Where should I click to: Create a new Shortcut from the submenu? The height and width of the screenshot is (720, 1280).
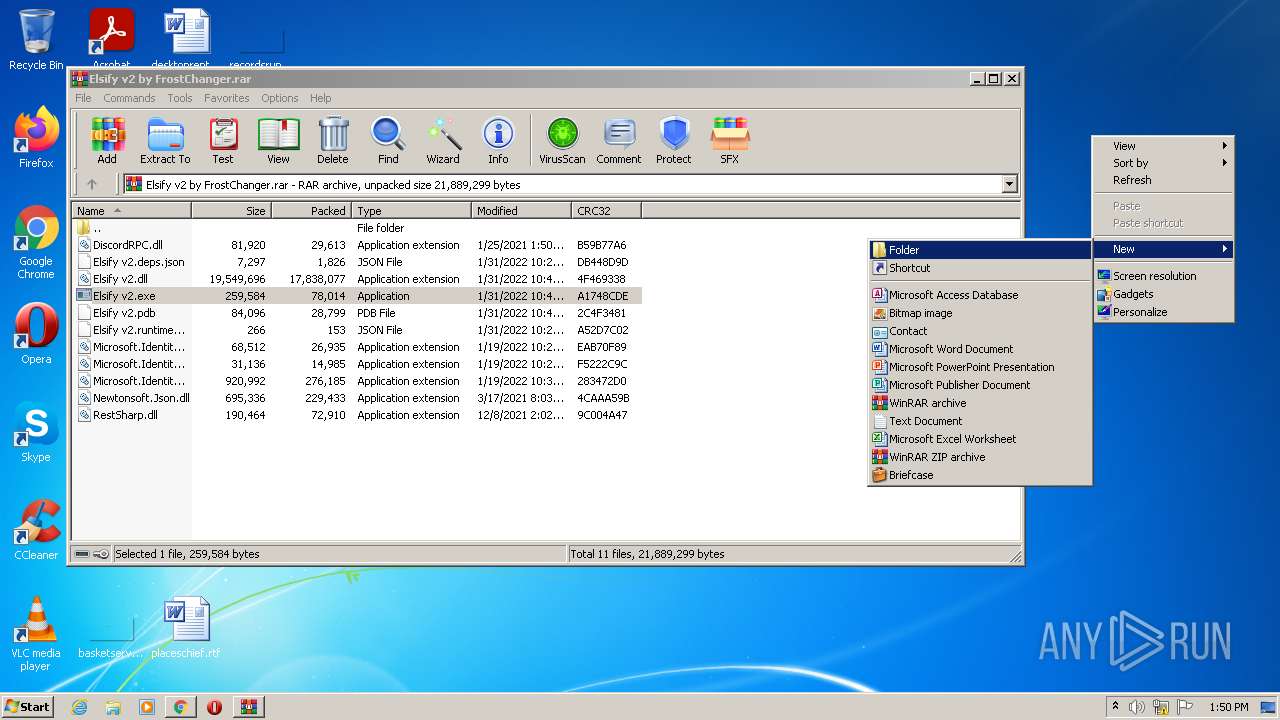pos(980,268)
